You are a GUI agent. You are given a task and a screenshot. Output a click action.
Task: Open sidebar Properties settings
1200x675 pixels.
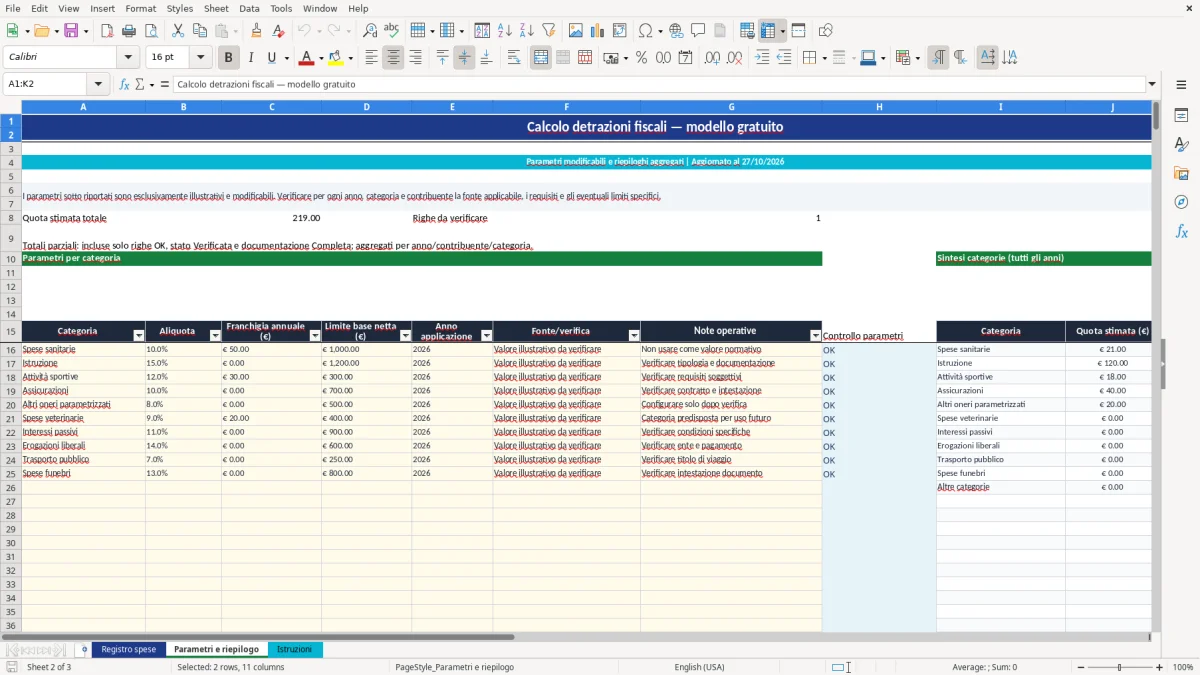[1181, 115]
